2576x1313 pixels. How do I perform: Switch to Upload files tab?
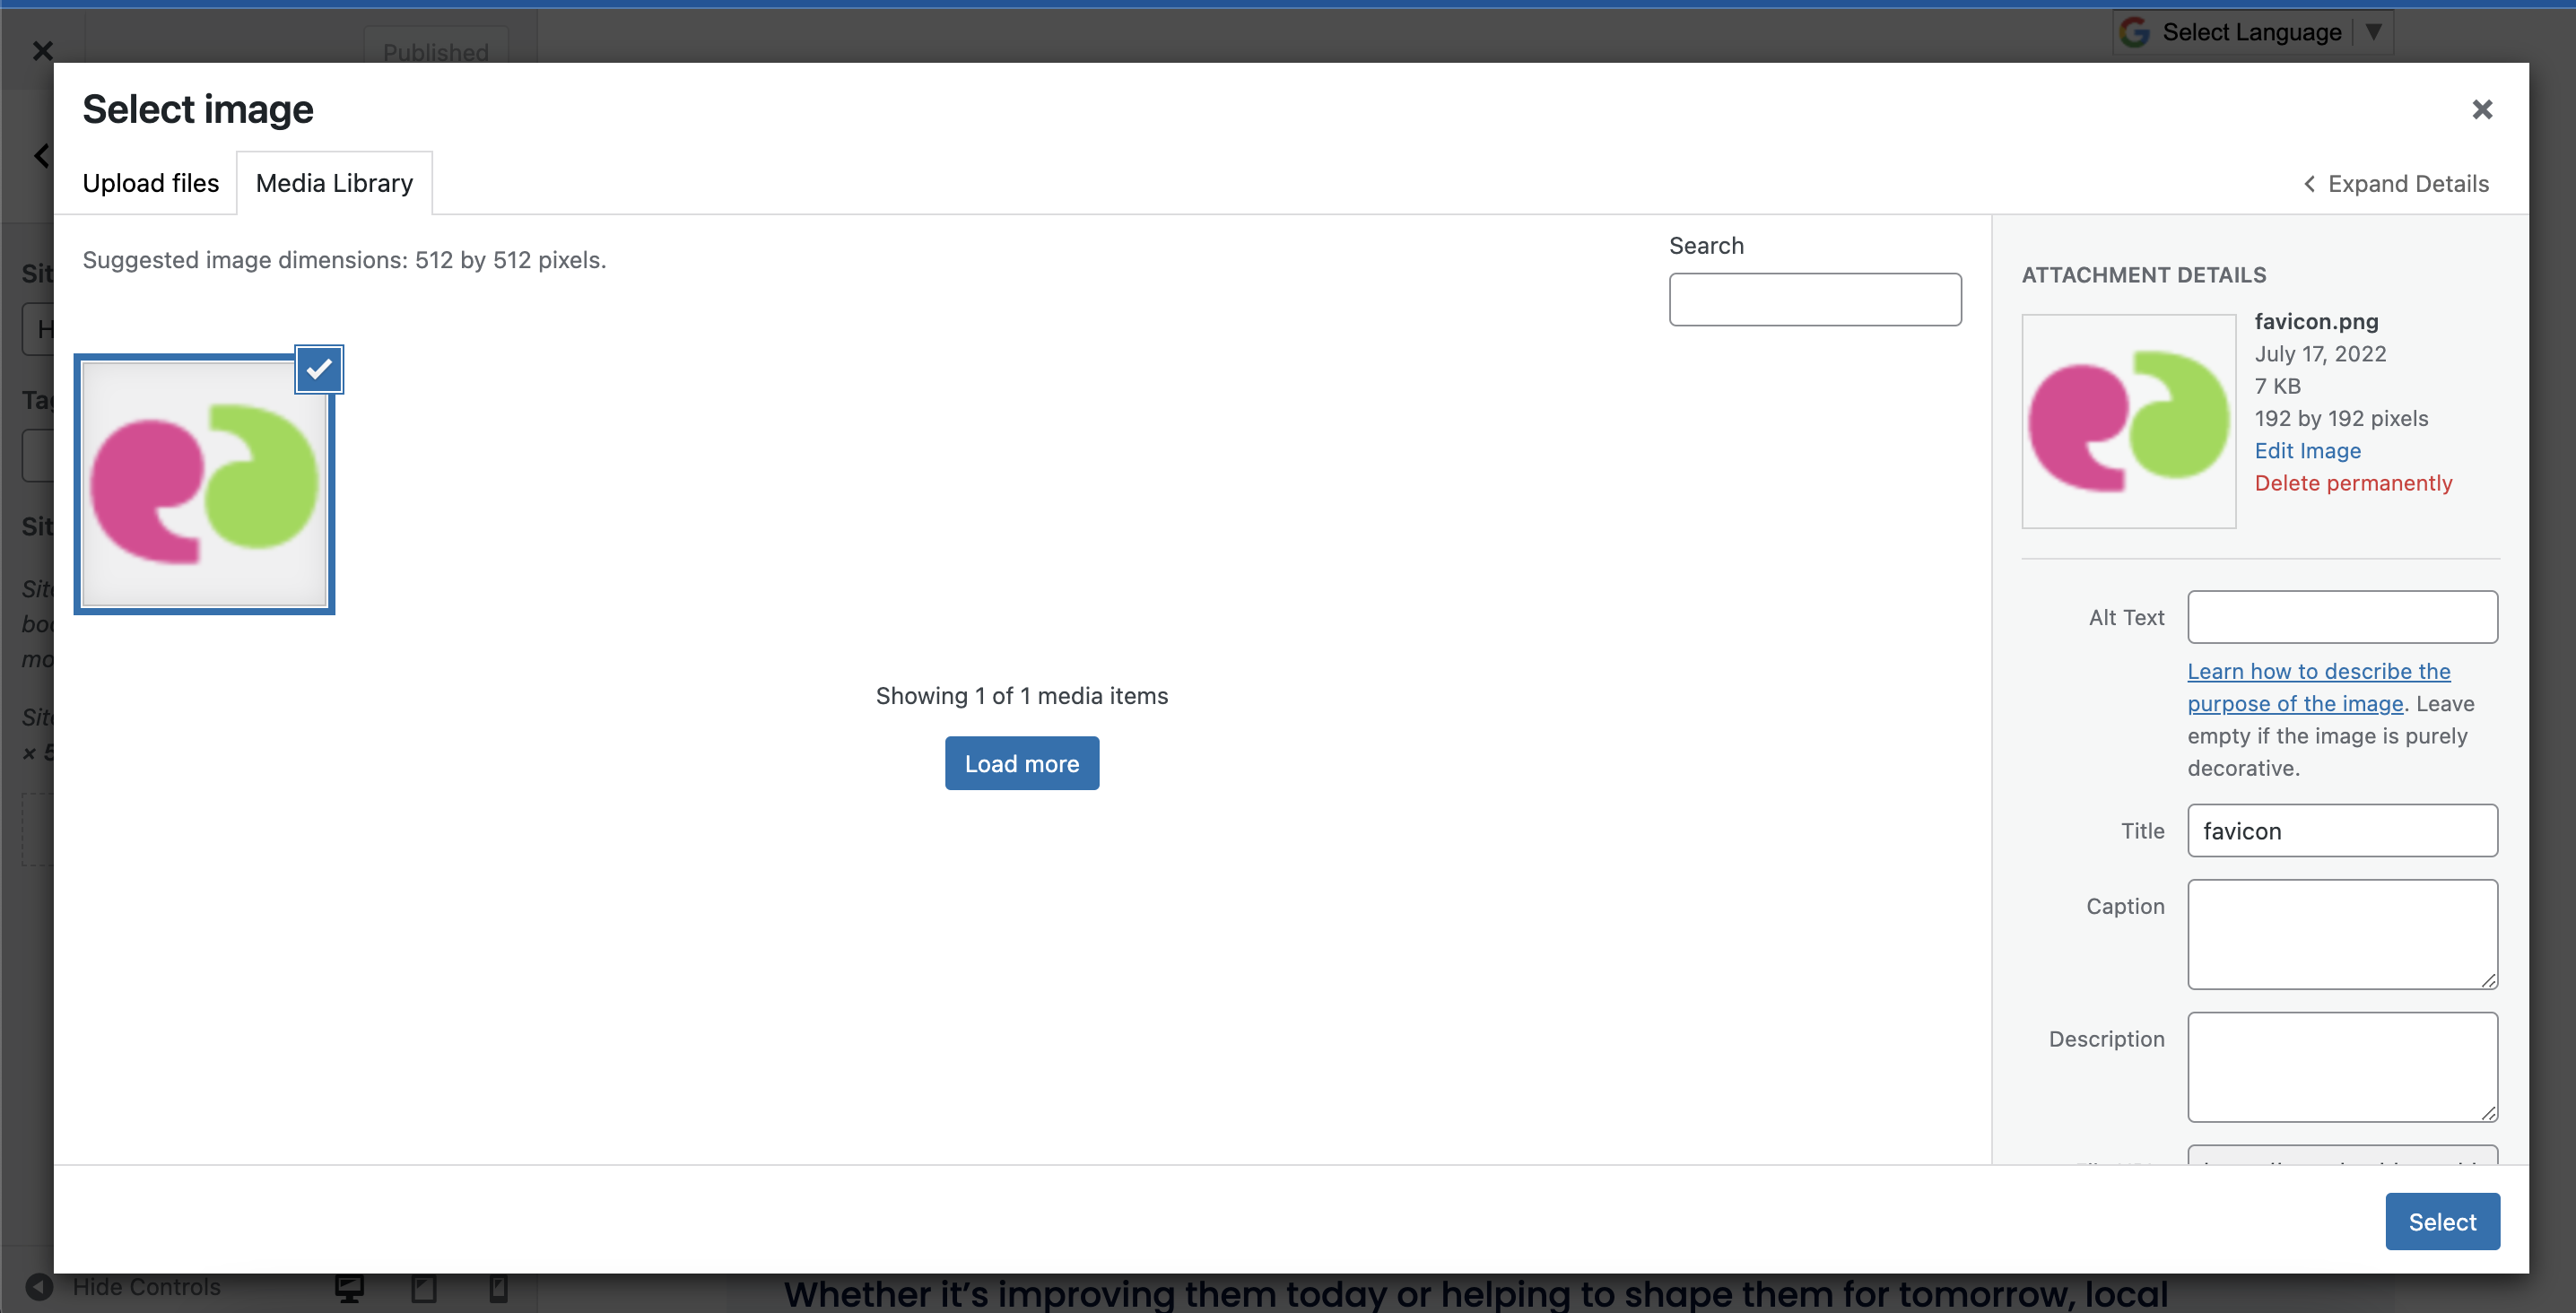tap(150, 183)
